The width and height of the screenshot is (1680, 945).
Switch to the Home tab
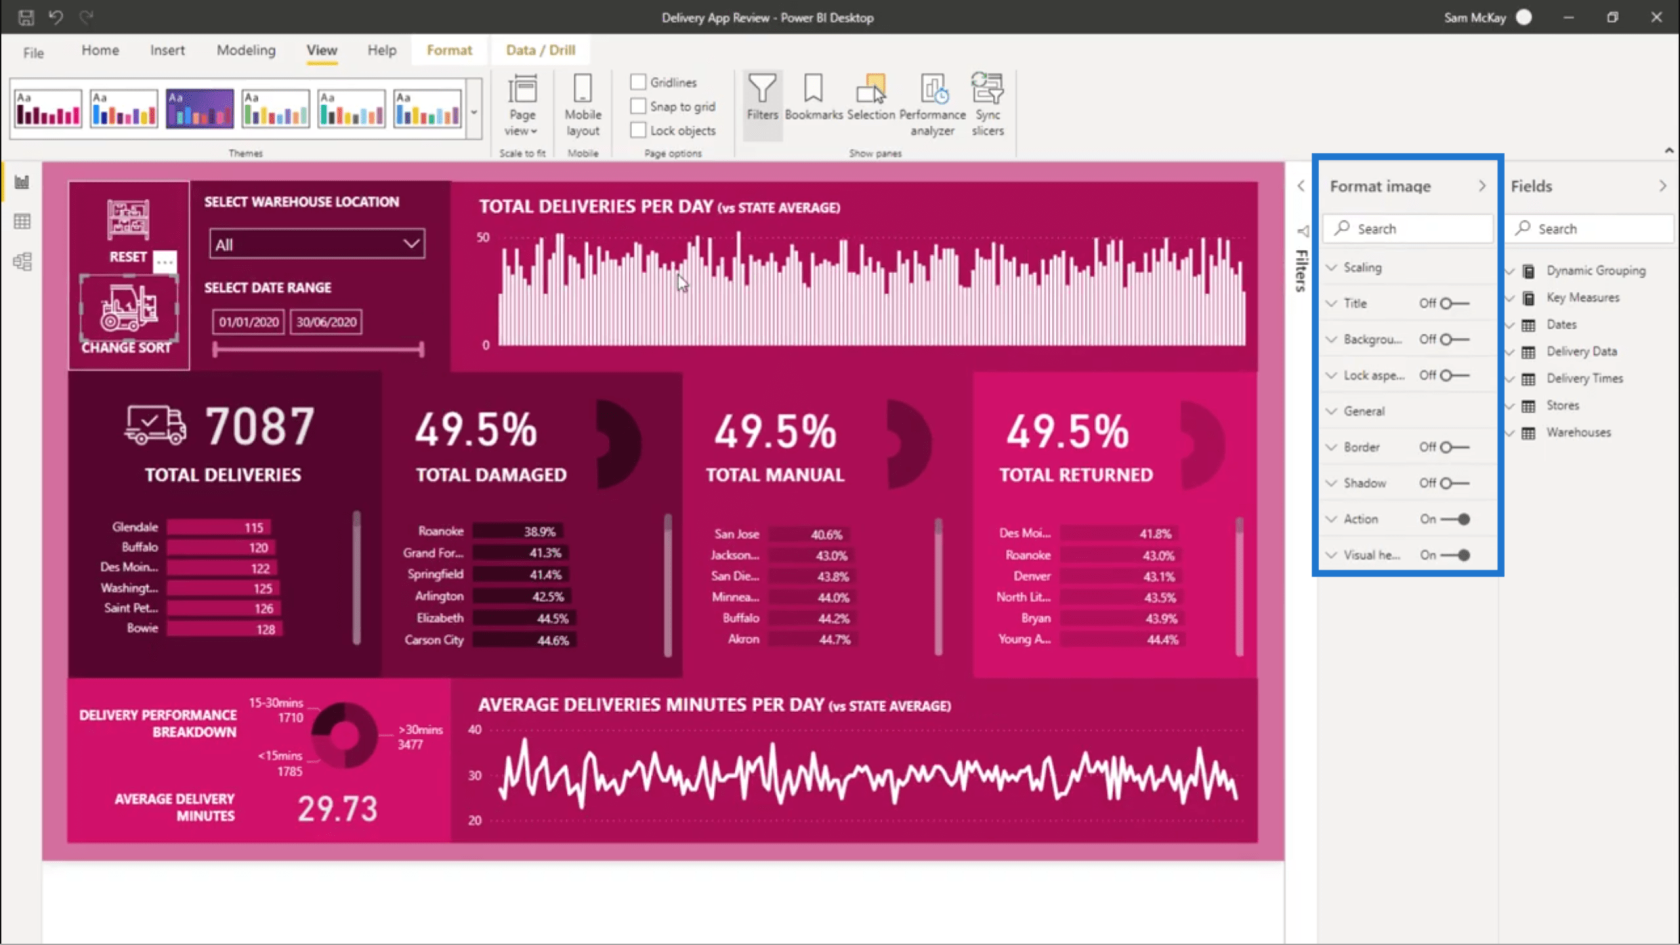100,50
